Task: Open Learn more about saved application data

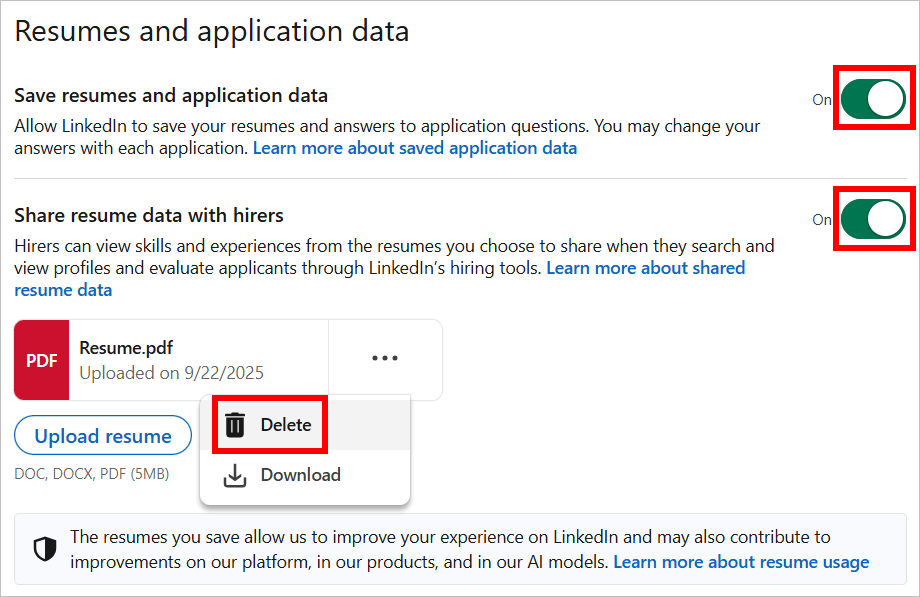Action: [x=414, y=147]
